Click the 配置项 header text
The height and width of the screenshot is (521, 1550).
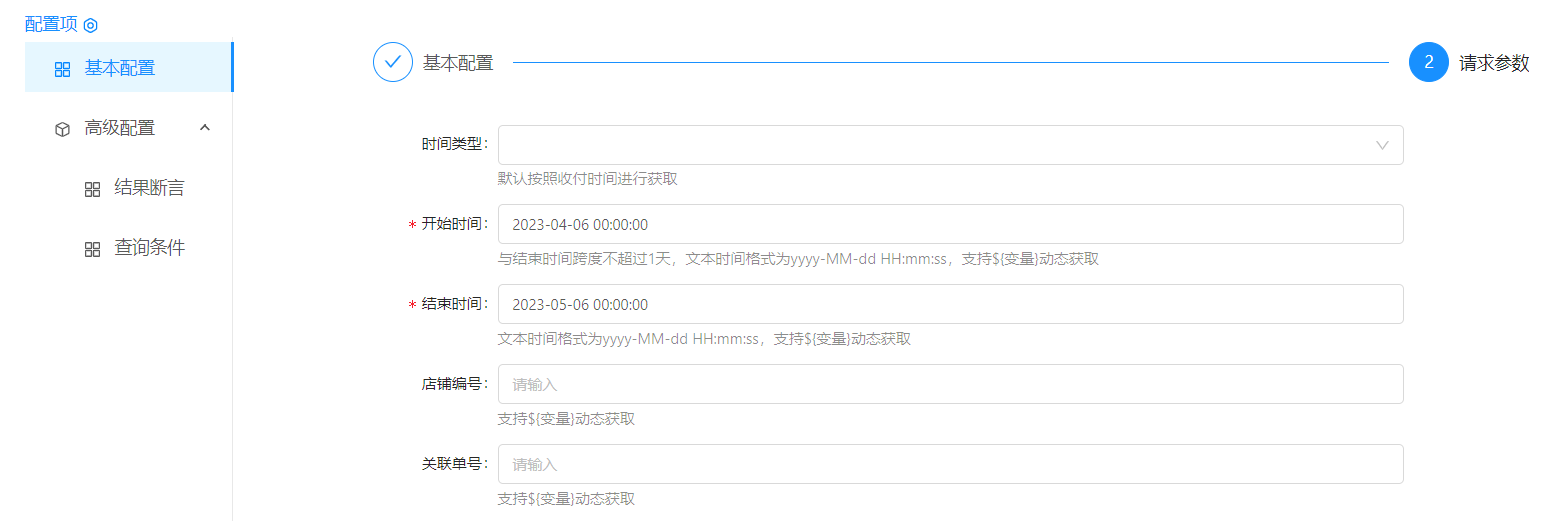pyautogui.click(x=51, y=25)
